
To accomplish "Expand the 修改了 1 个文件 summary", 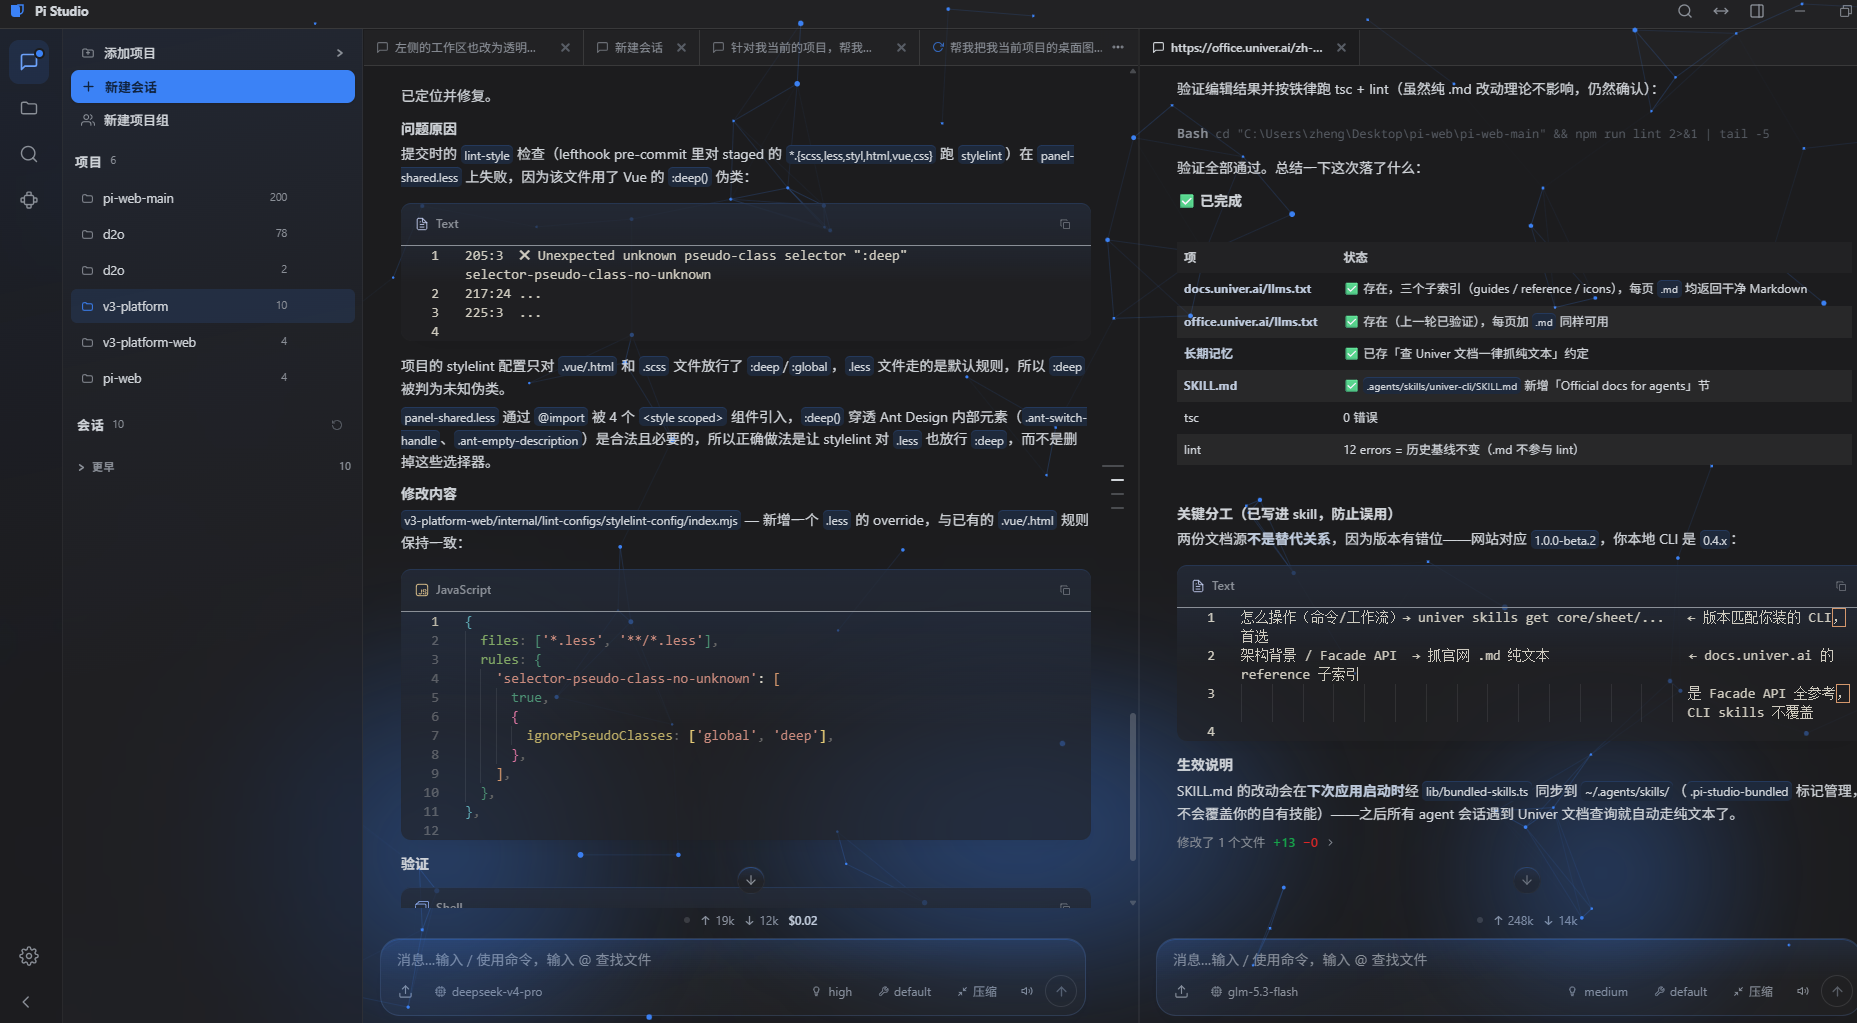I will click(x=1255, y=843).
